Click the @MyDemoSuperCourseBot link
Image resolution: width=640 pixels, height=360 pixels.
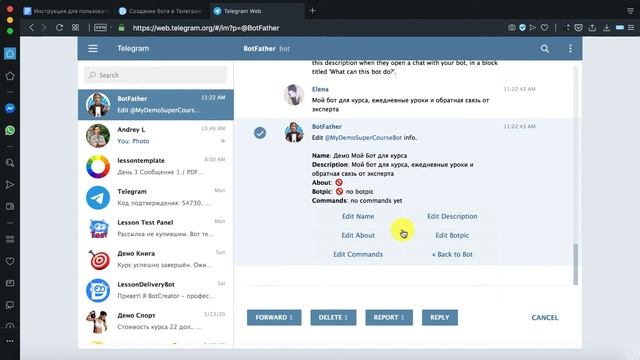click(x=363, y=138)
